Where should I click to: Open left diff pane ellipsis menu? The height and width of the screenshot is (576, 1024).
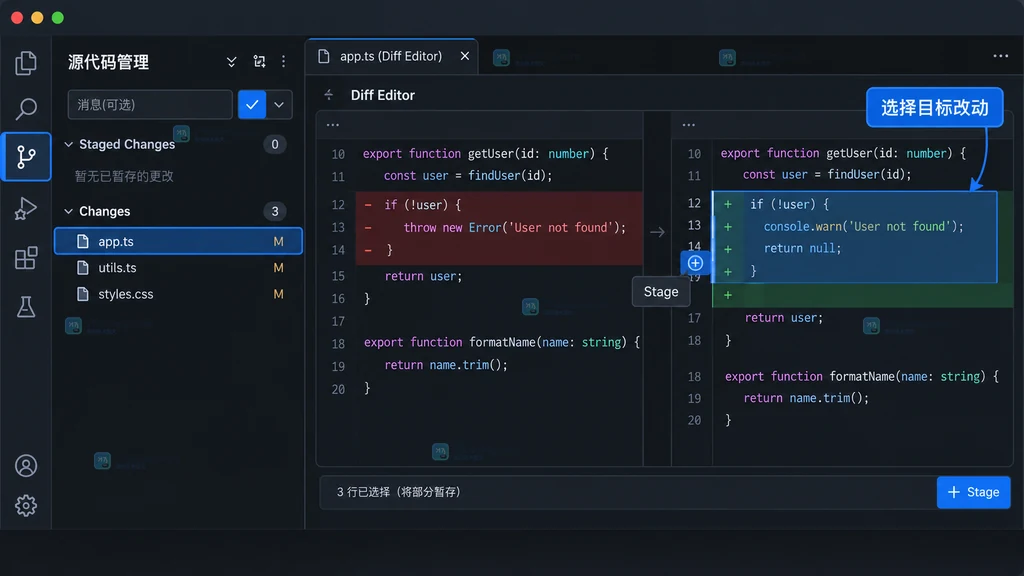[332, 125]
